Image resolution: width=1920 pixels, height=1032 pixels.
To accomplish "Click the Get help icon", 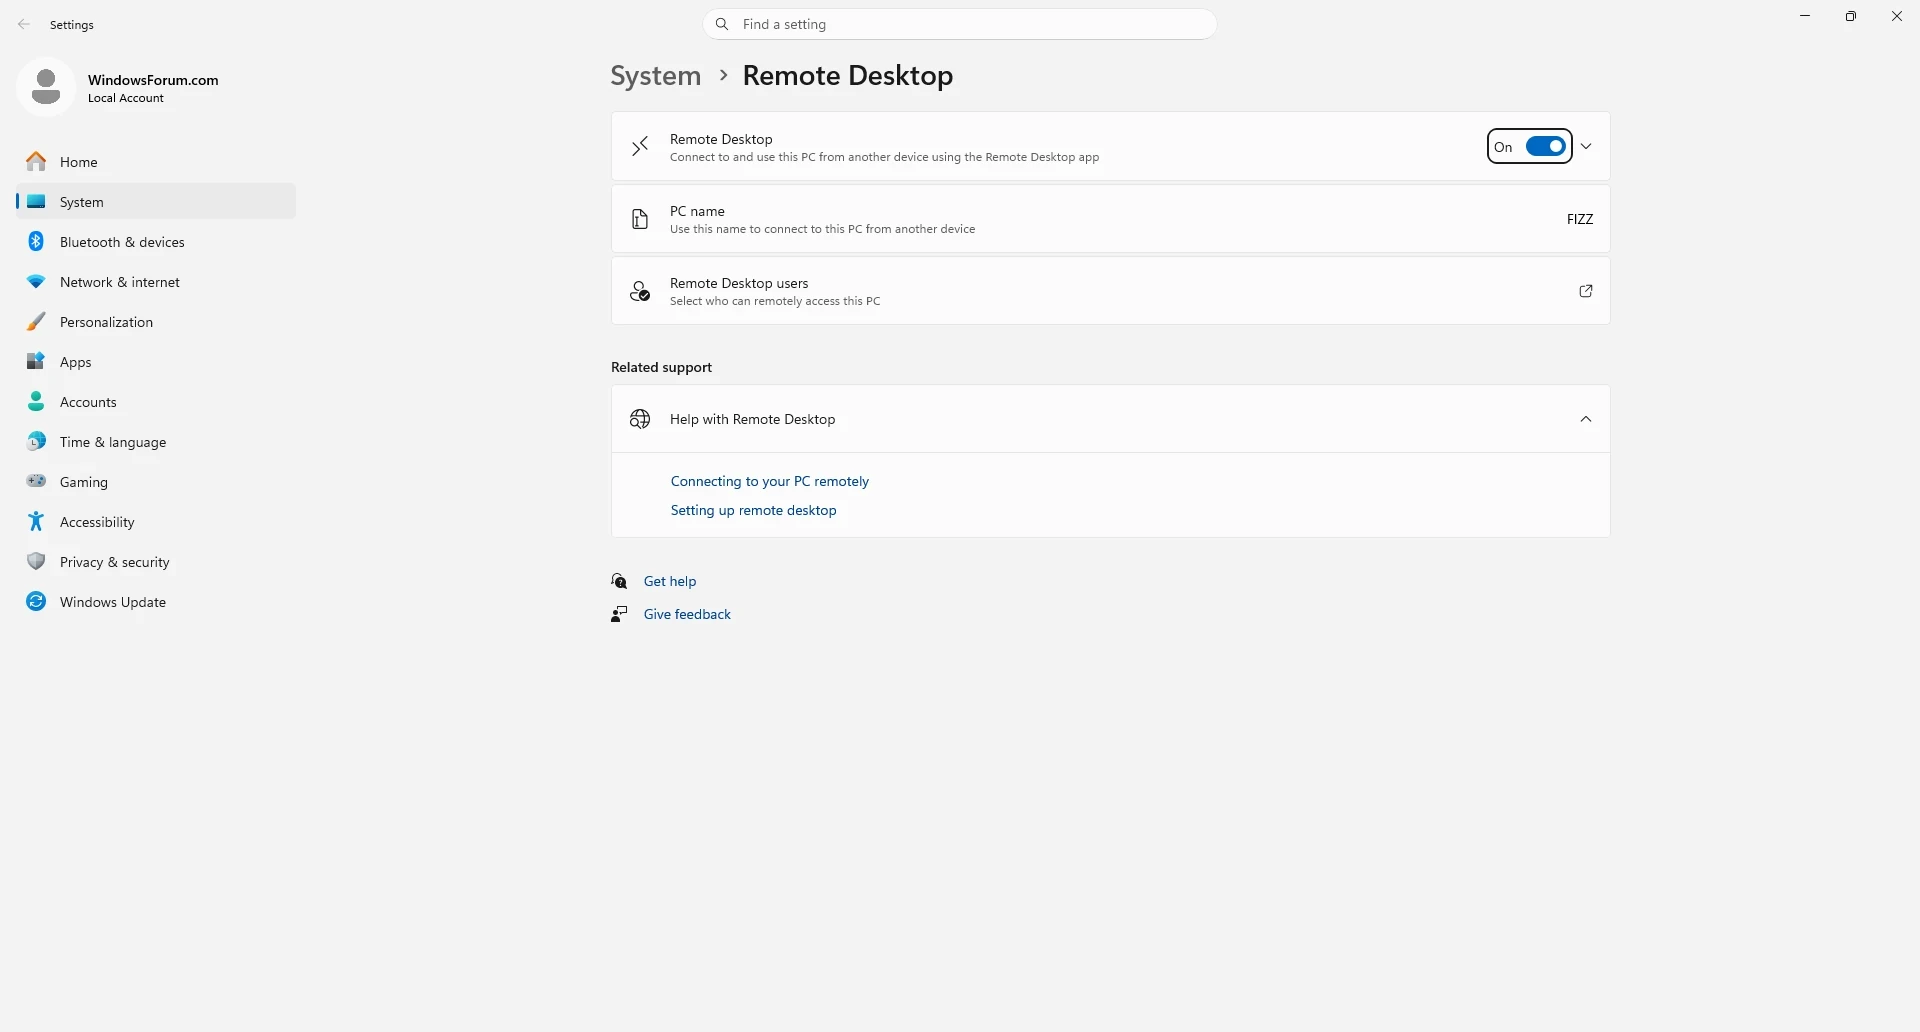I will 620,581.
